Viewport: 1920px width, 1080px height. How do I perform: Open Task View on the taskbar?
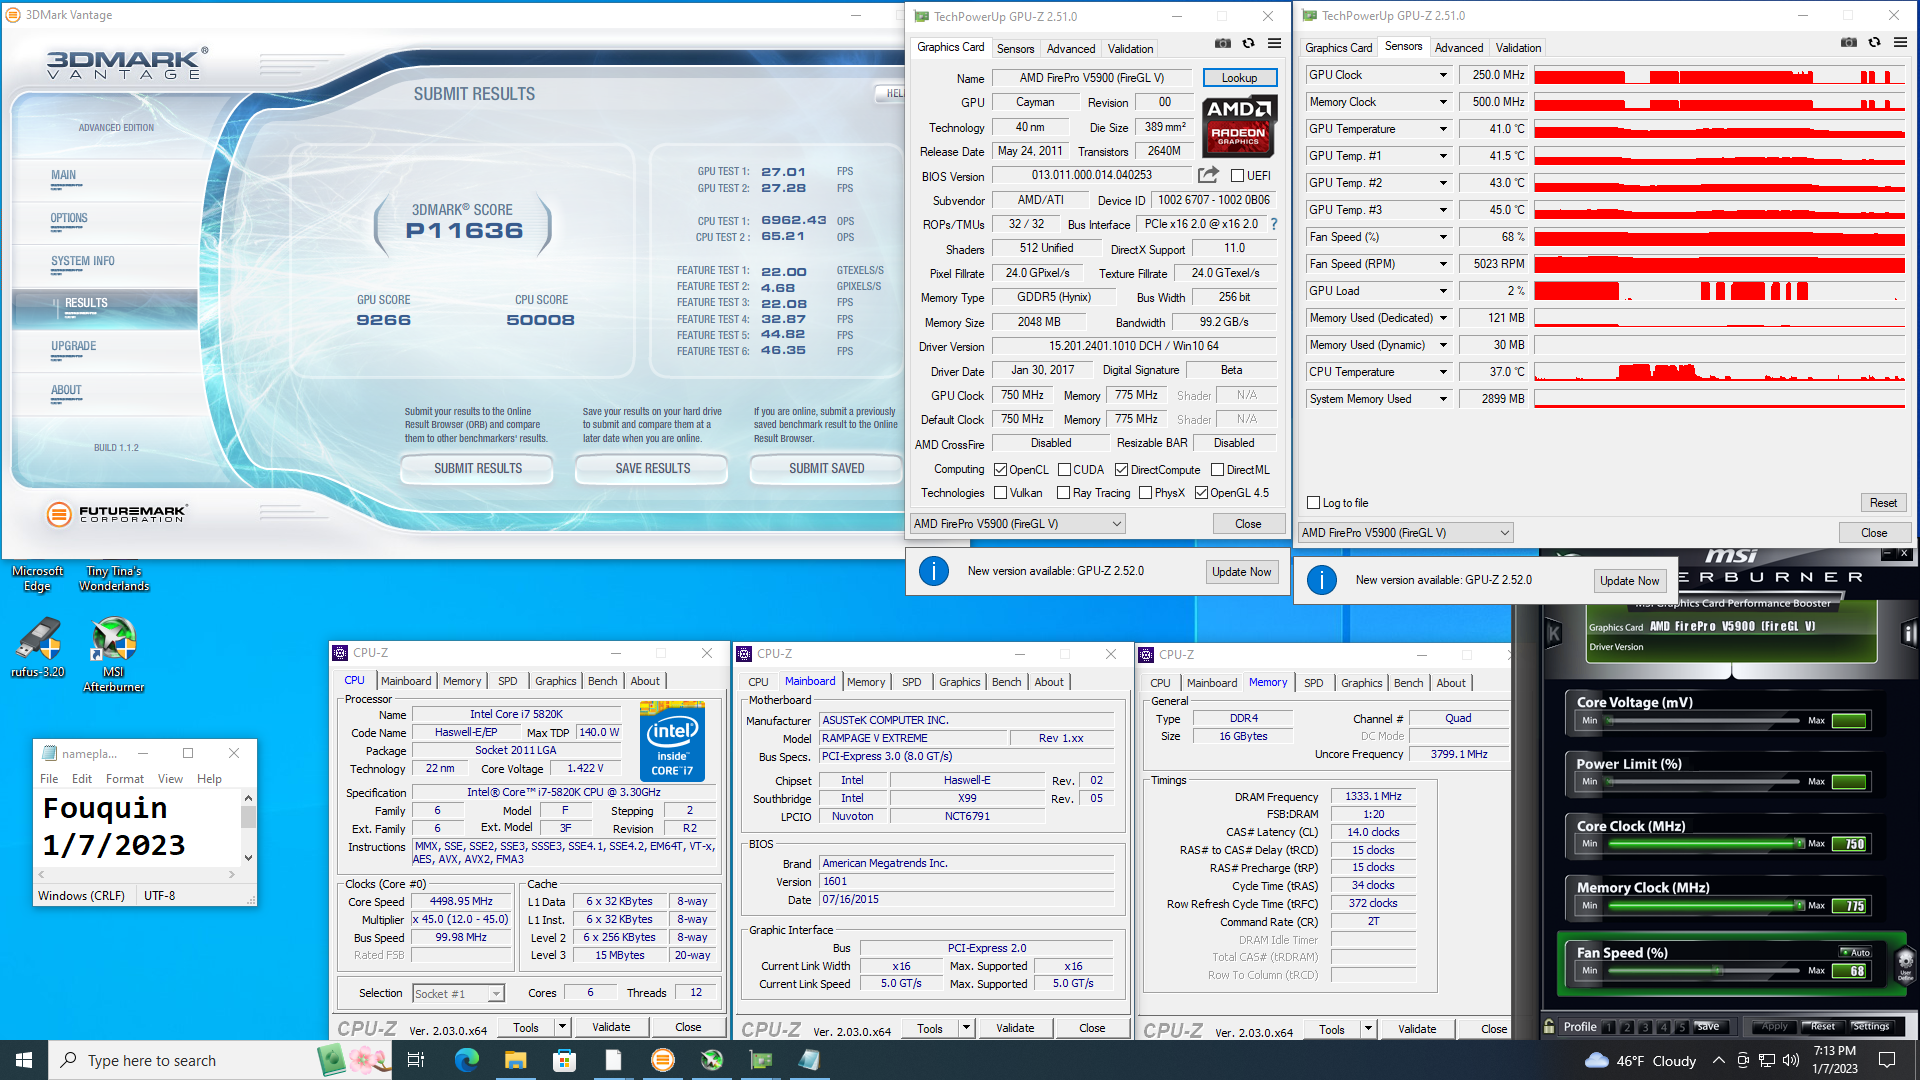click(x=416, y=1060)
